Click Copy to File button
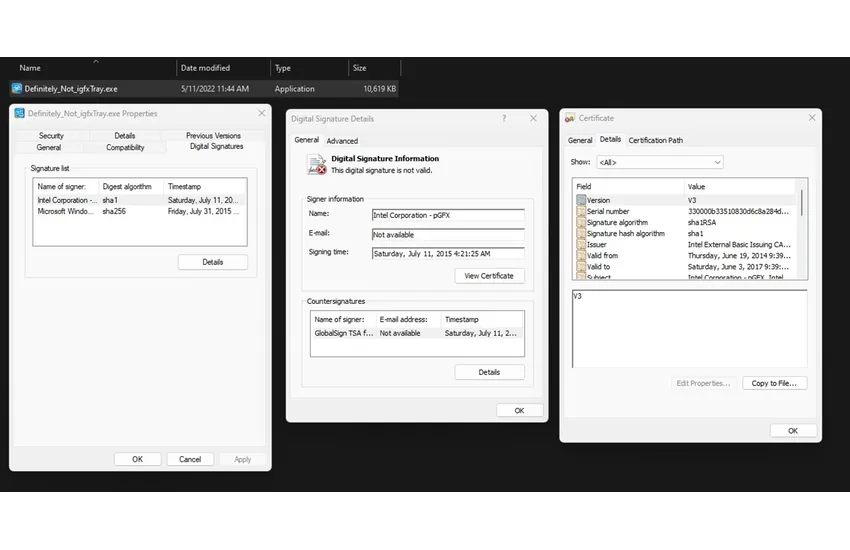 pos(774,383)
